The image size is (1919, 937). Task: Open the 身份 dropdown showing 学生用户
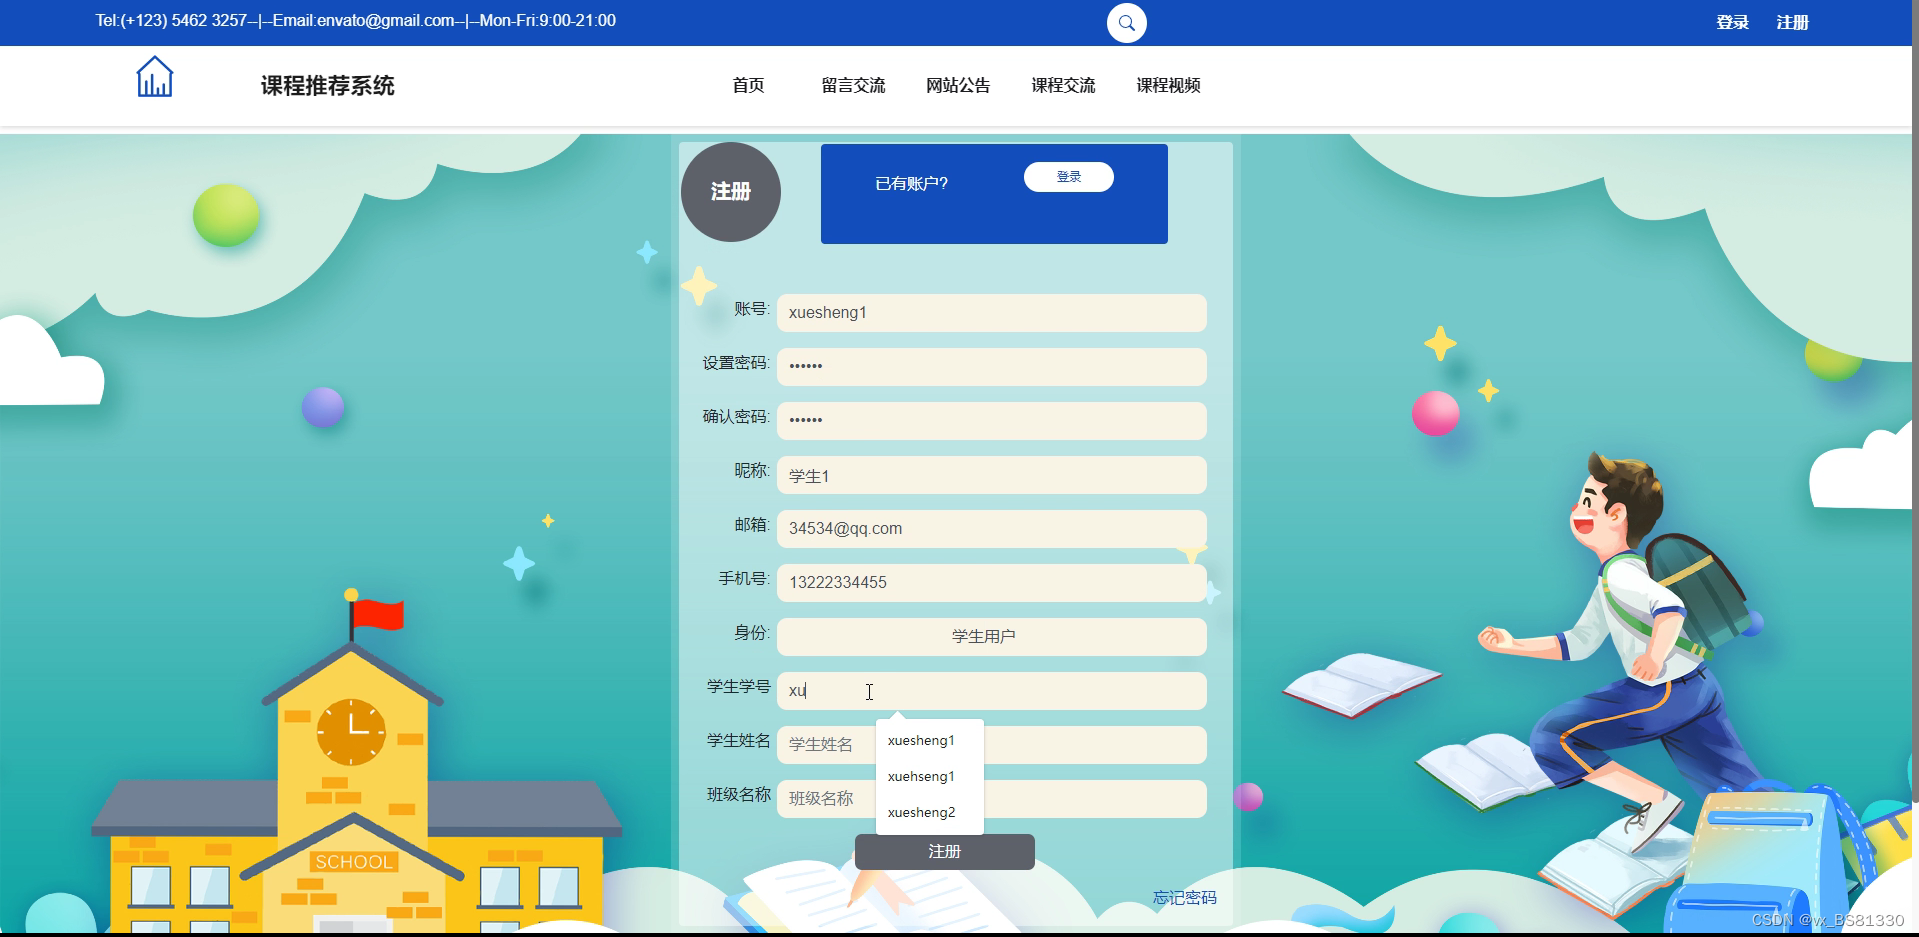click(992, 637)
